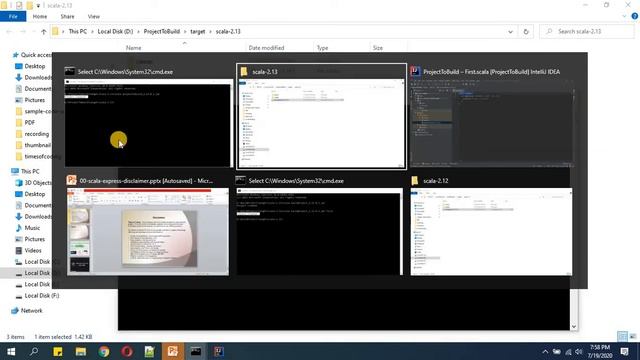Open Google Chrome from the taskbar
This screenshot has height=360, width=640.
click(104, 351)
